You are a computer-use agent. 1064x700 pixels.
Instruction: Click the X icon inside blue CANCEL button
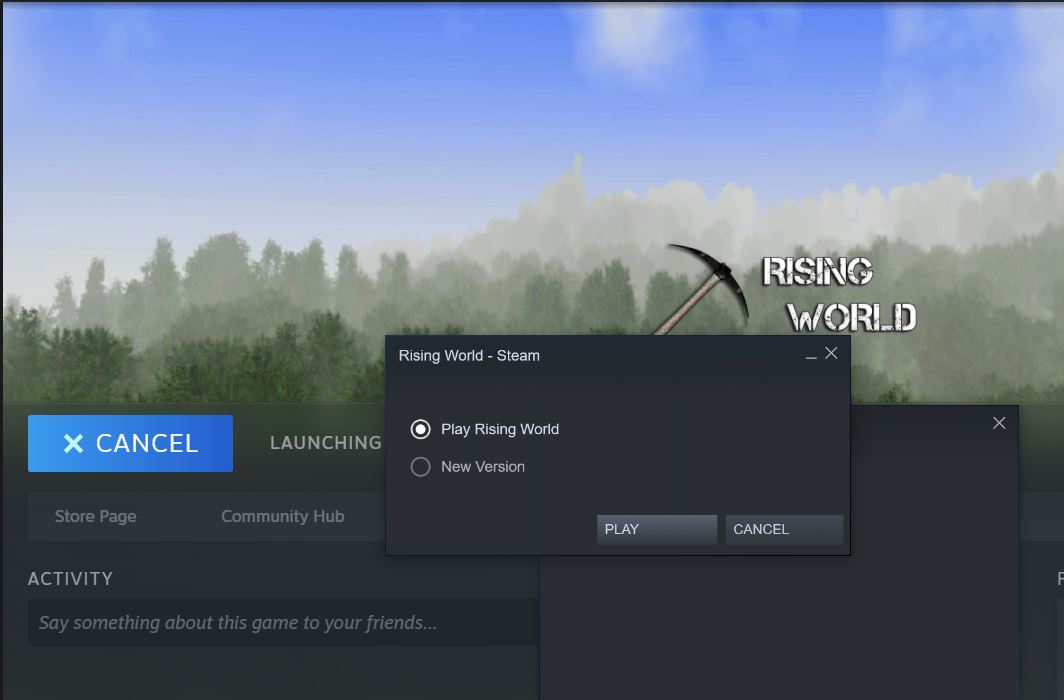(73, 443)
